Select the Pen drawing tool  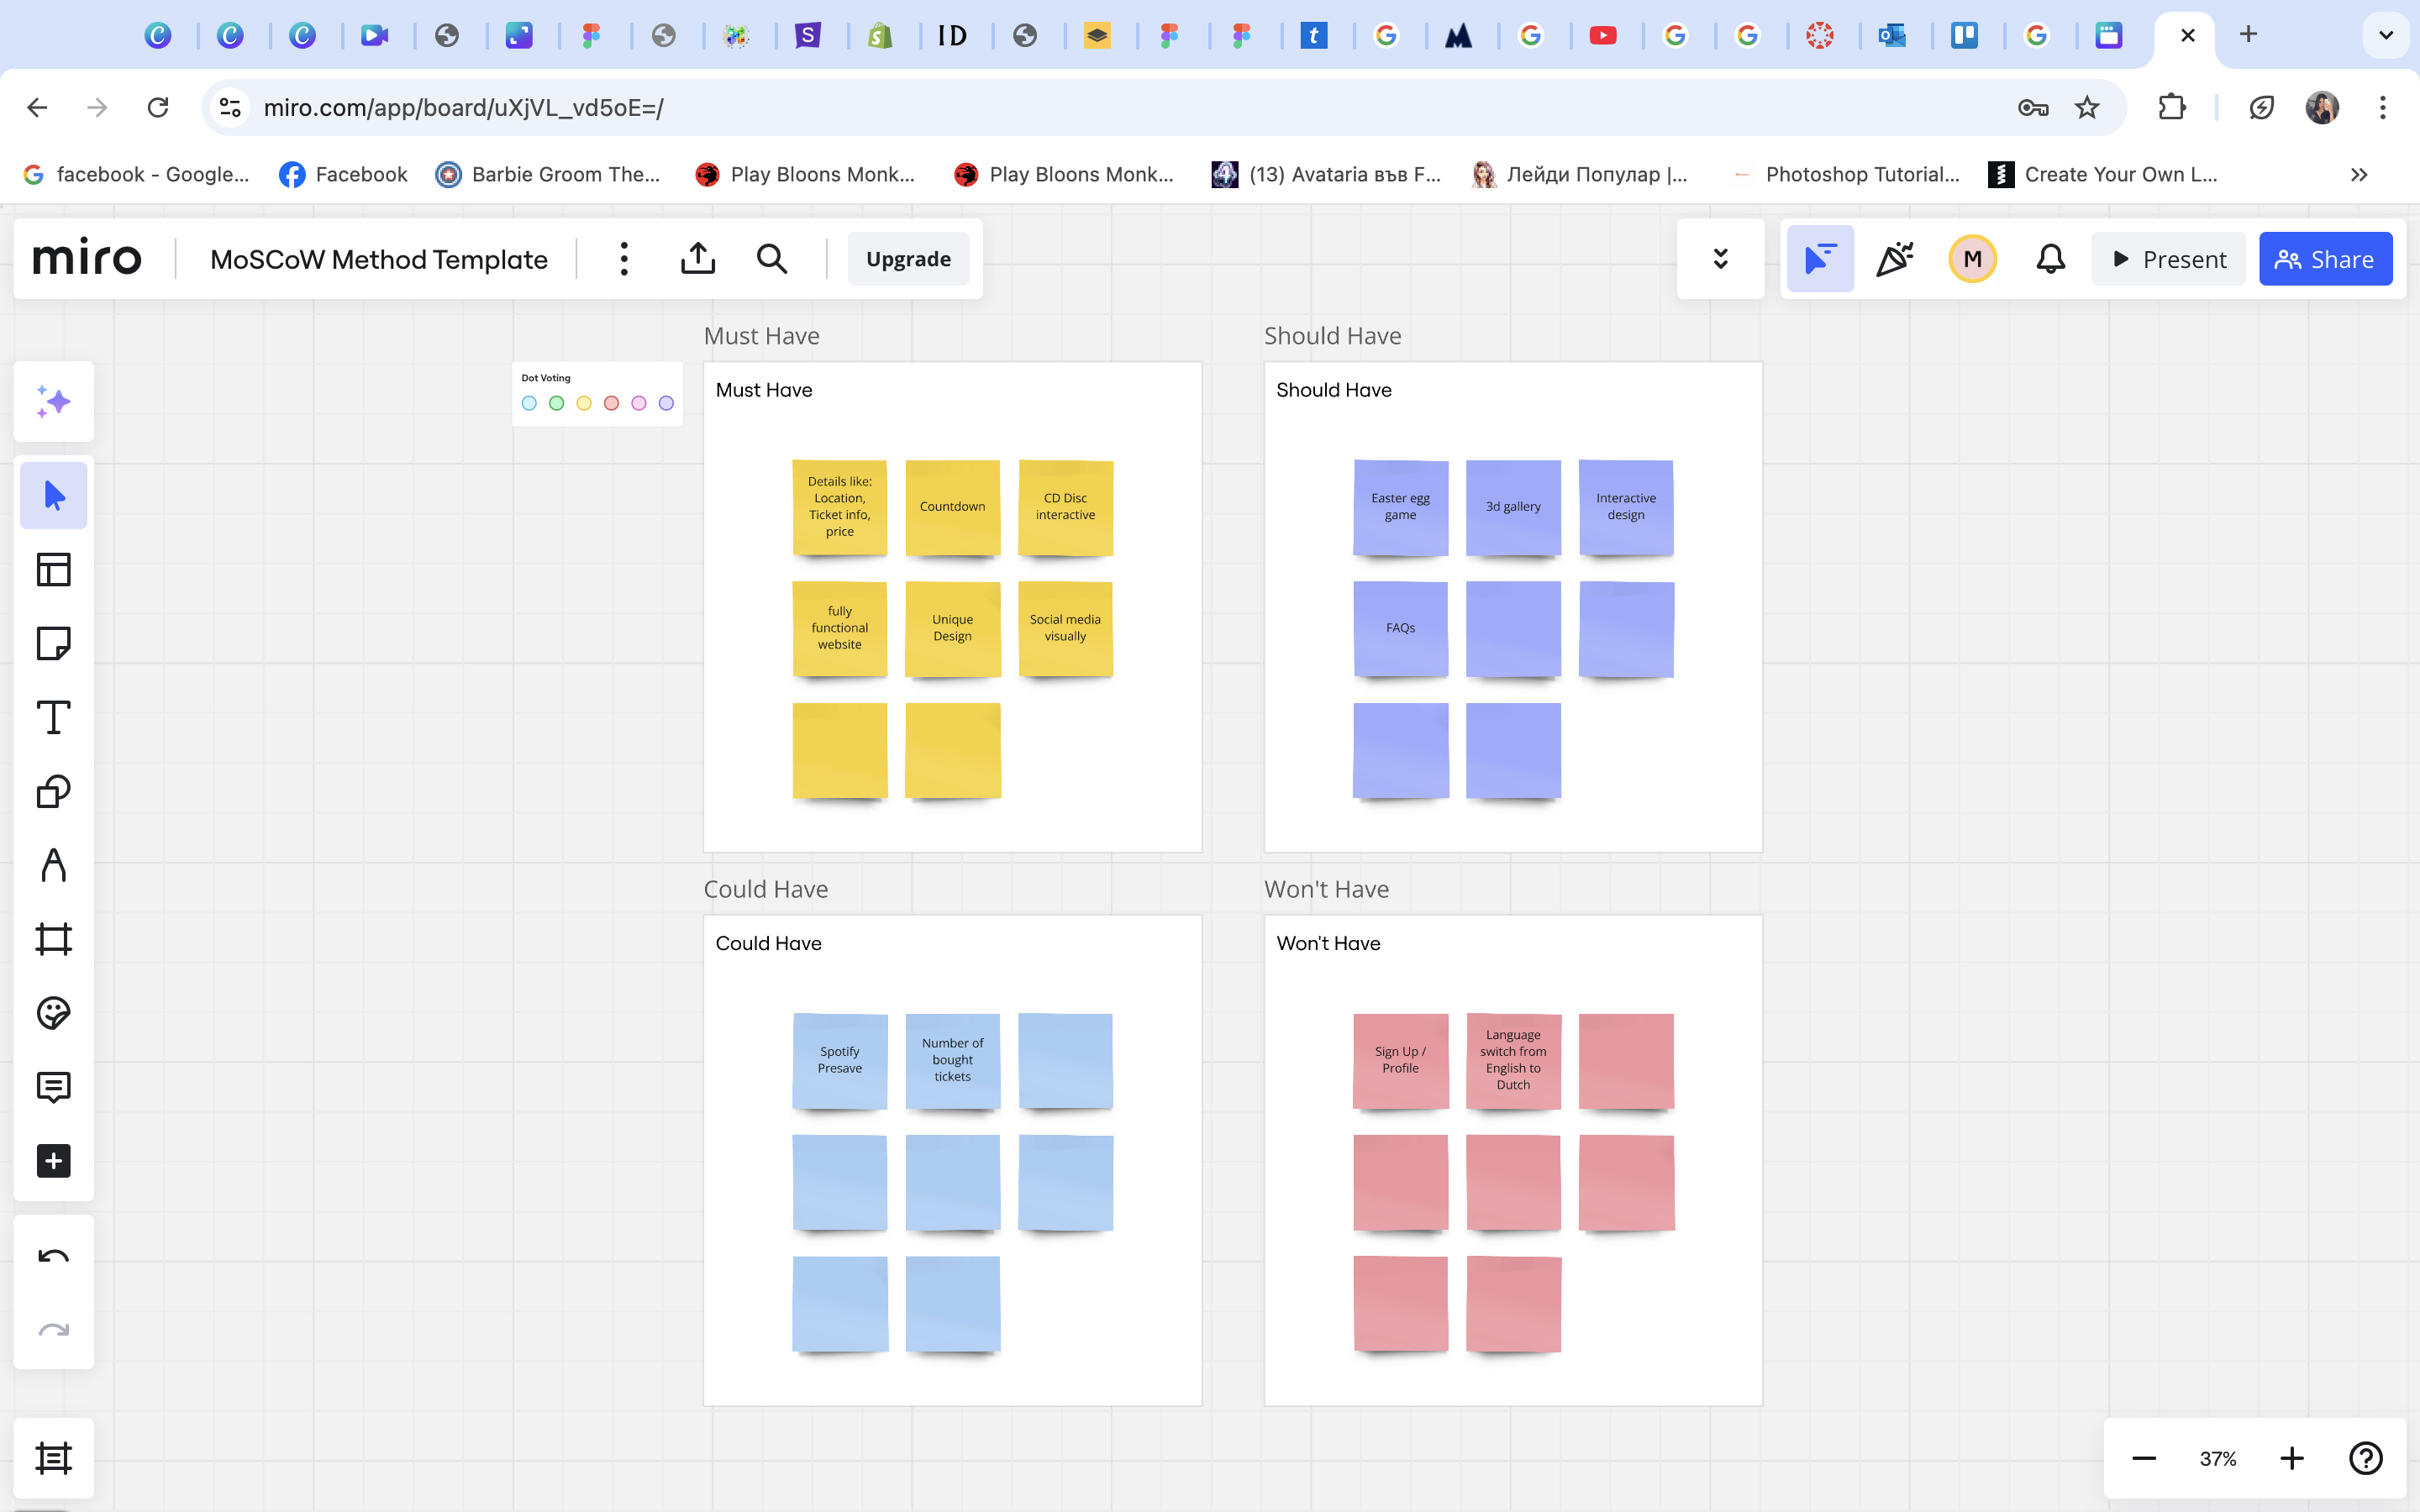tap(53, 865)
